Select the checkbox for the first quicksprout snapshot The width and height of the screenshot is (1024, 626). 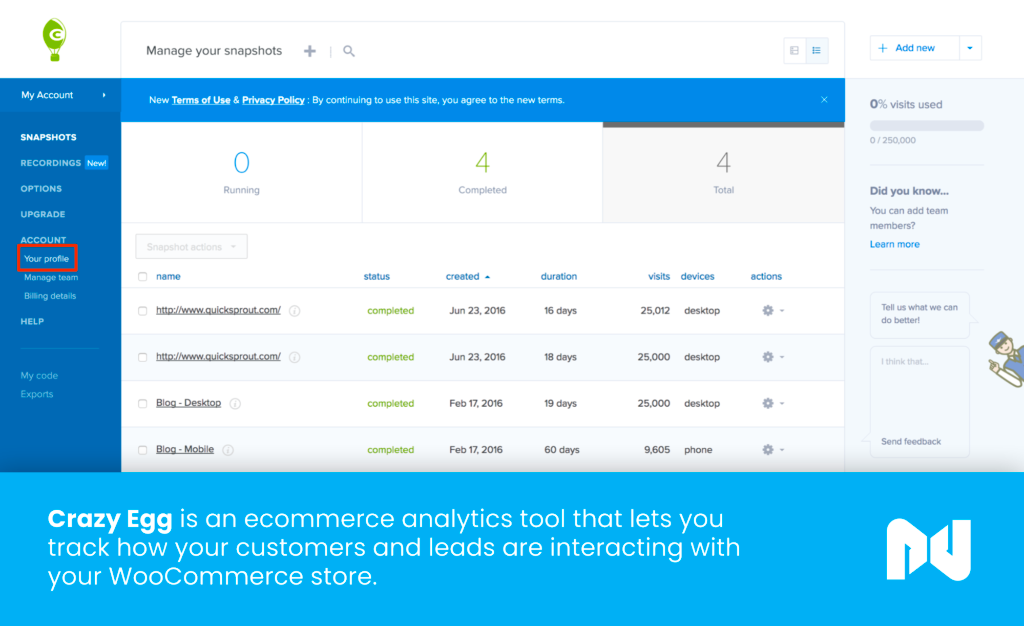tap(142, 310)
